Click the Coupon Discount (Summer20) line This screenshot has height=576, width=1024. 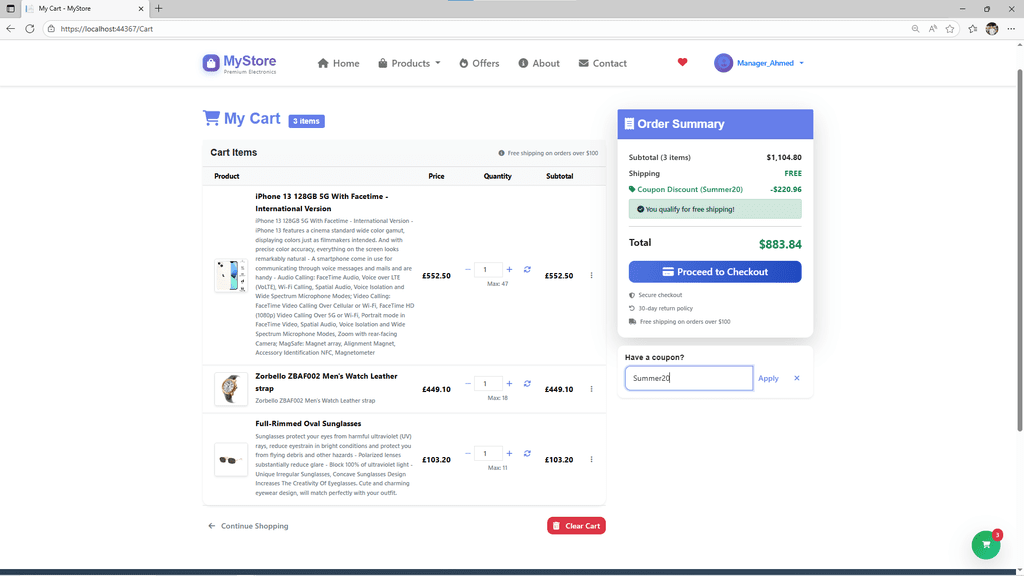pos(715,189)
